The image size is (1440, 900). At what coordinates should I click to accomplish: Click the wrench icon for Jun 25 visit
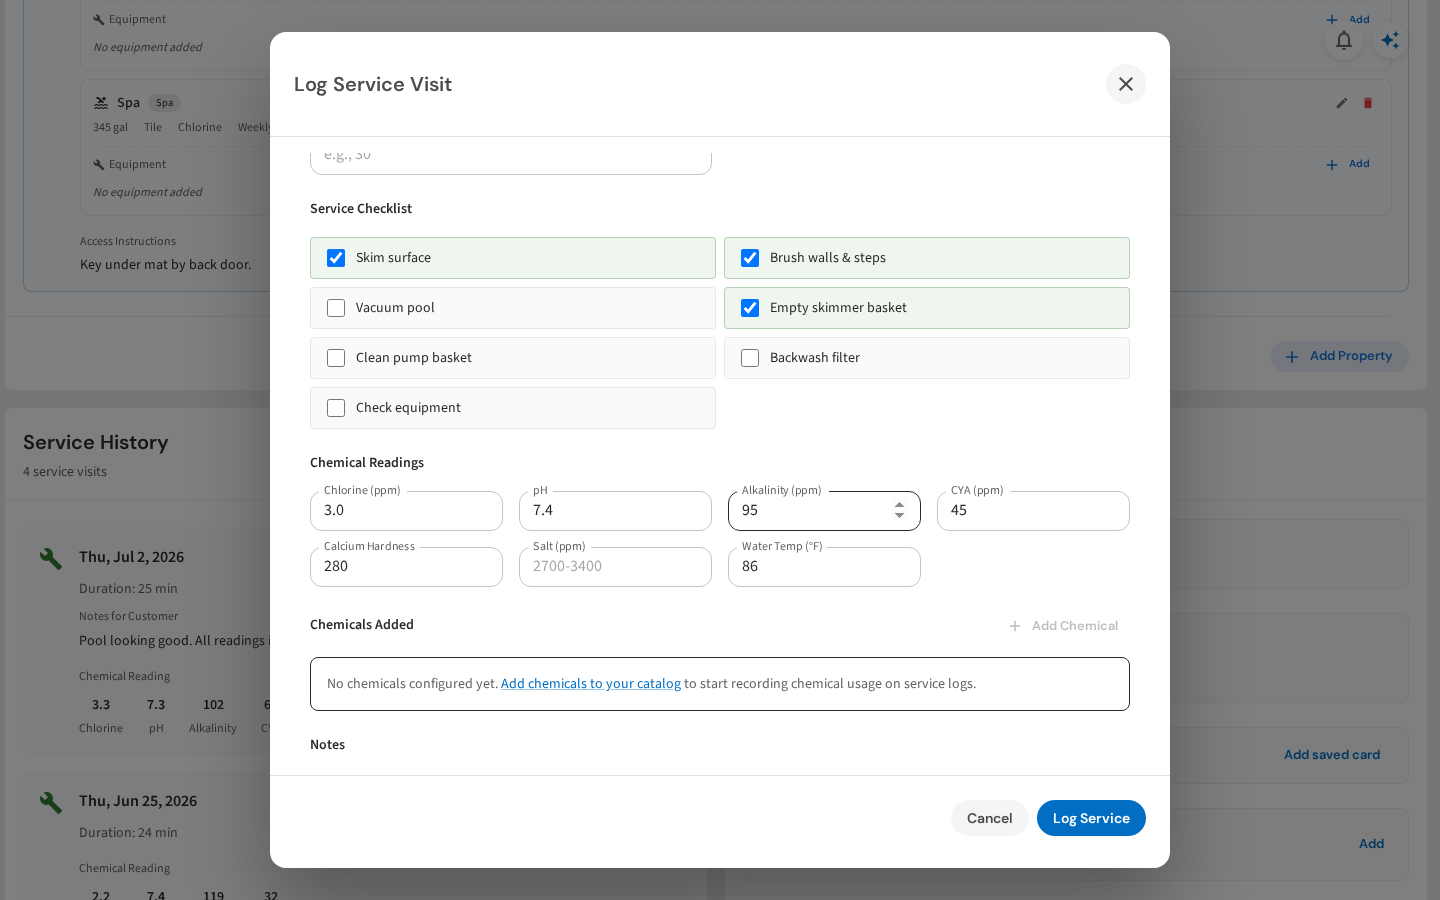(x=51, y=802)
